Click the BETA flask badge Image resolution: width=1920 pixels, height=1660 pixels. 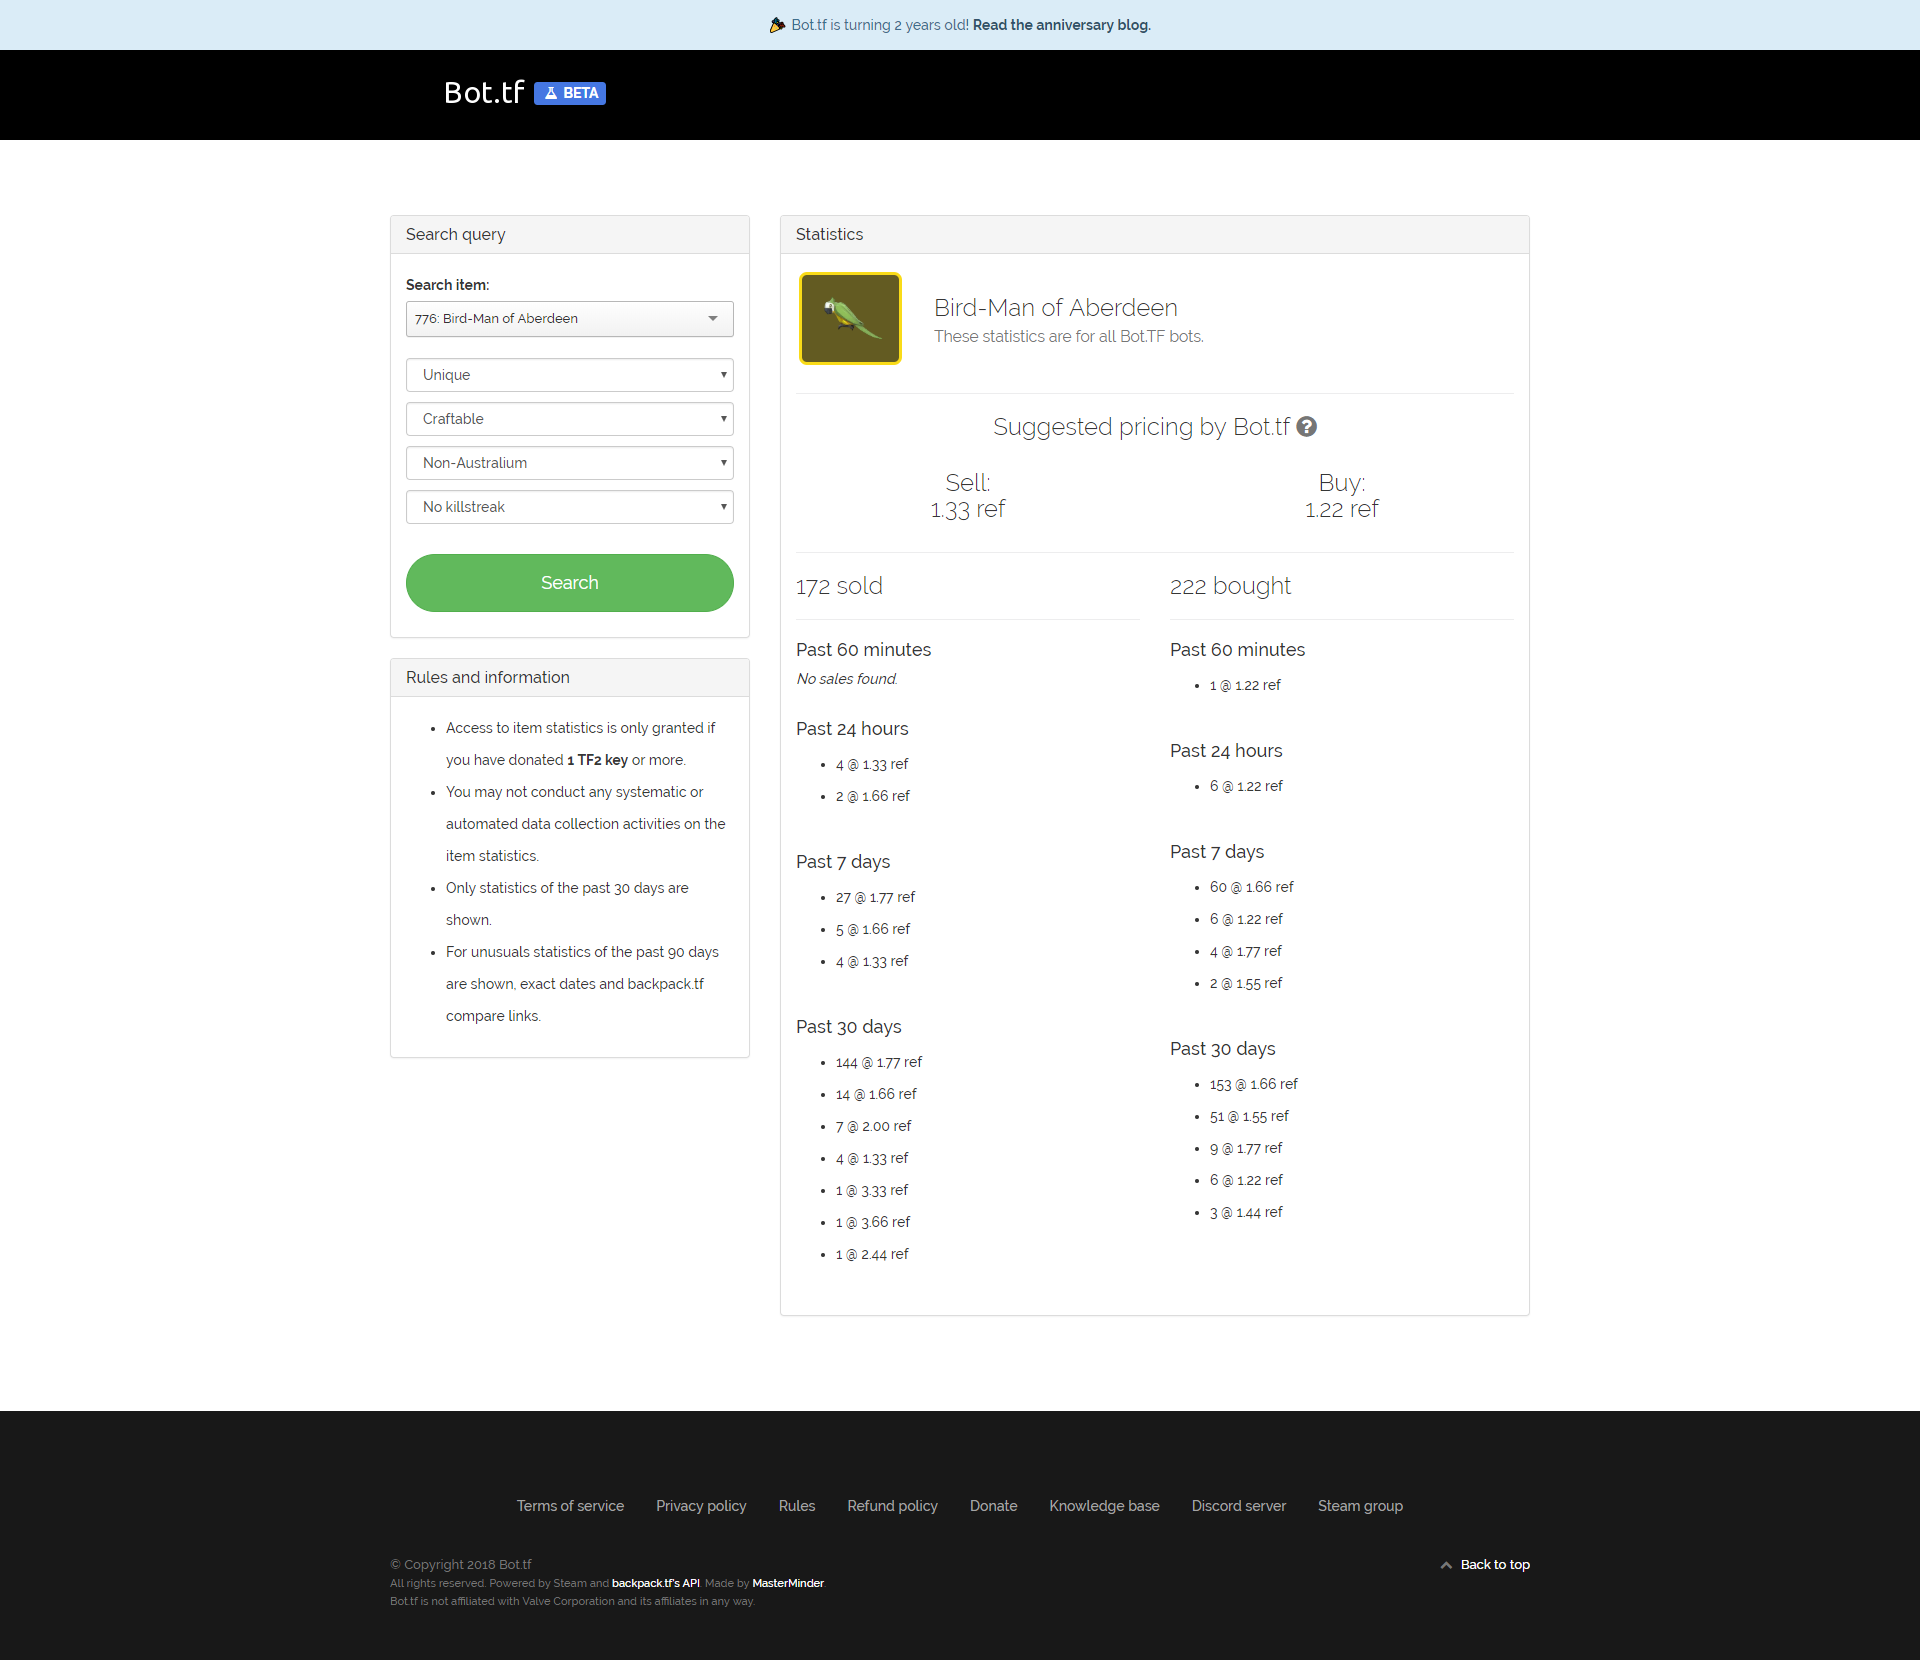[x=570, y=93]
